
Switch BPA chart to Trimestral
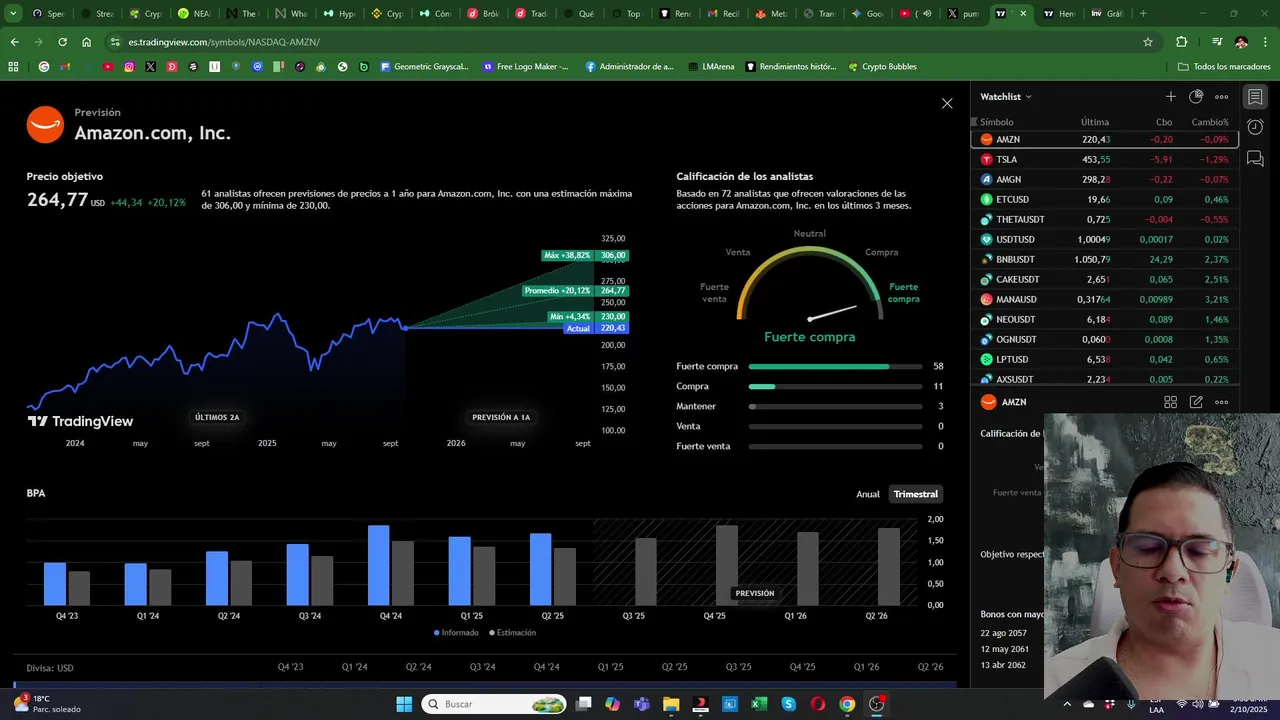pos(916,494)
